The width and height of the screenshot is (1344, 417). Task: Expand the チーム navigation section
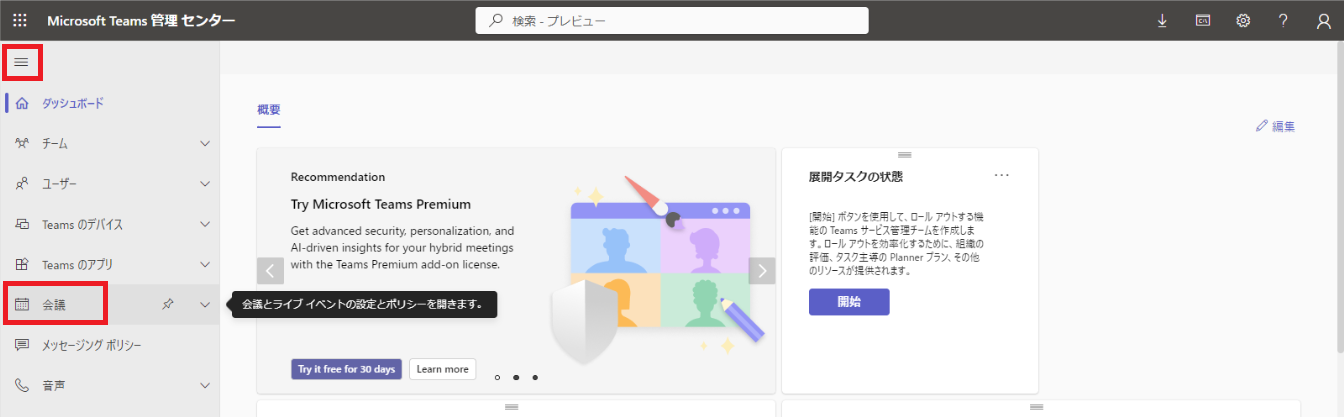coord(205,144)
